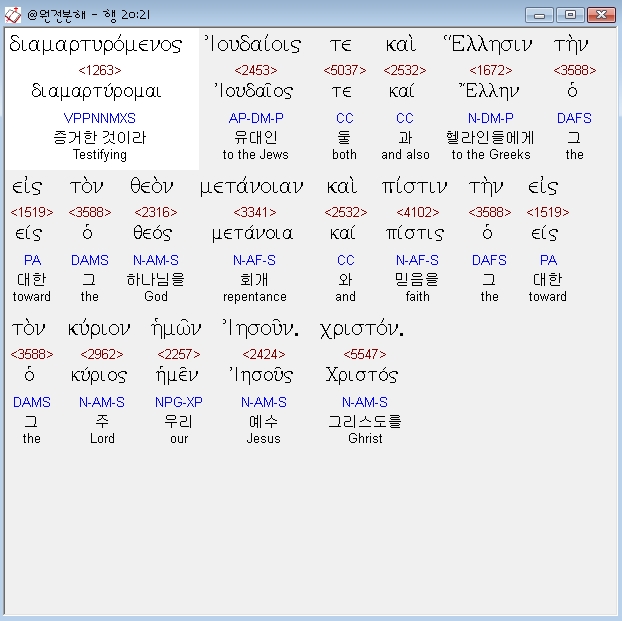The image size is (622, 621).
Task: Click gloss 'our'
Action: (x=179, y=439)
